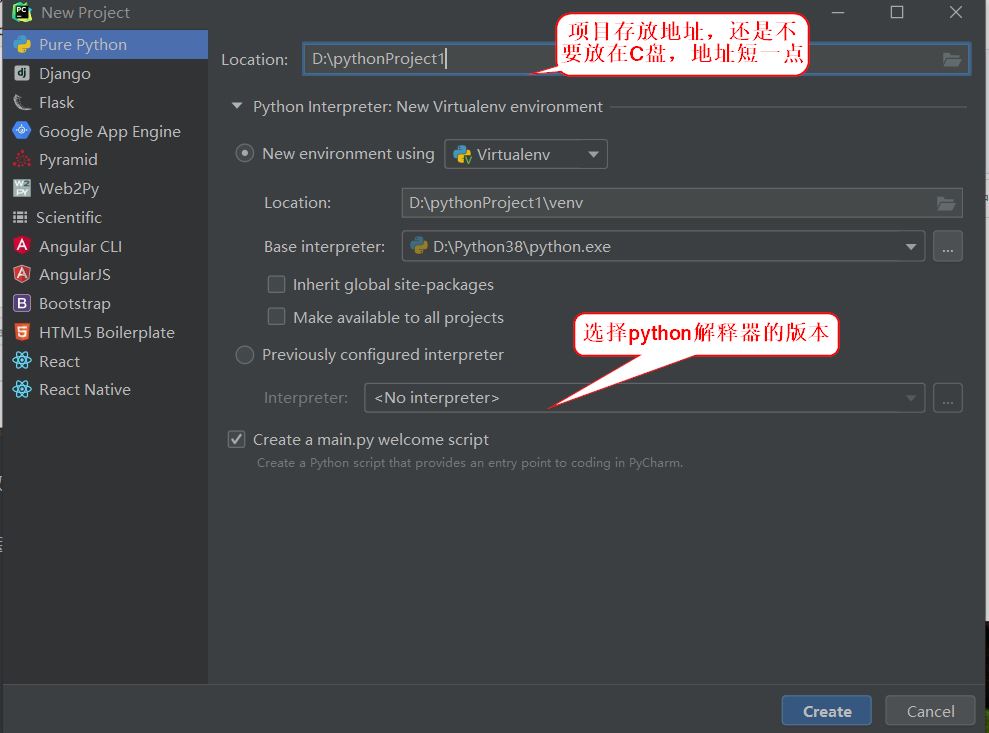Click Virtualenv Python icon in combo box

click(462, 155)
